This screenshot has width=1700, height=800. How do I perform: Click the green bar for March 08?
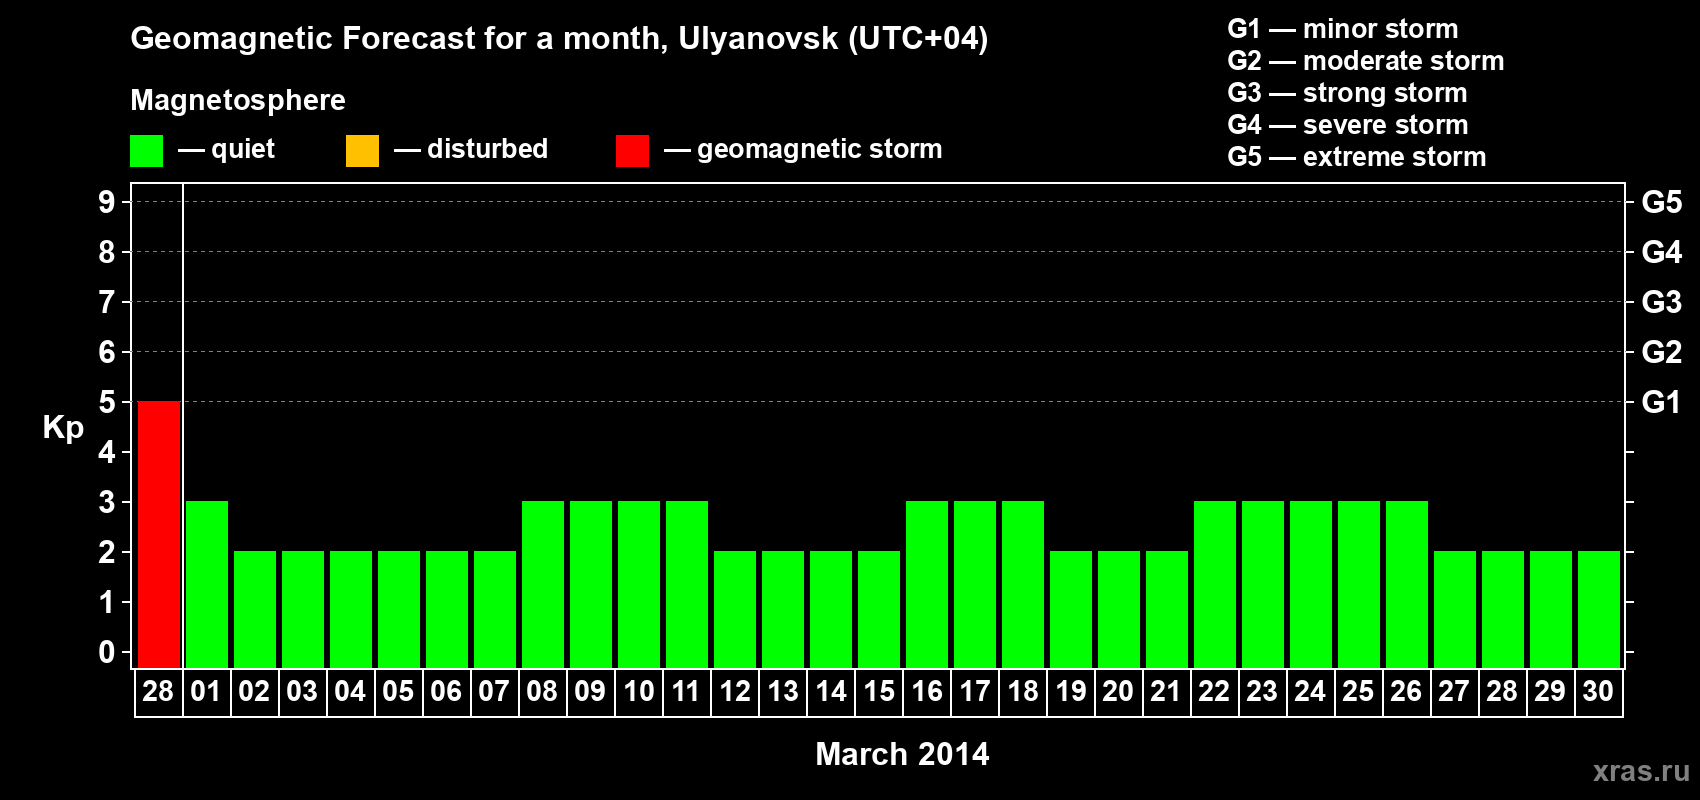click(543, 584)
